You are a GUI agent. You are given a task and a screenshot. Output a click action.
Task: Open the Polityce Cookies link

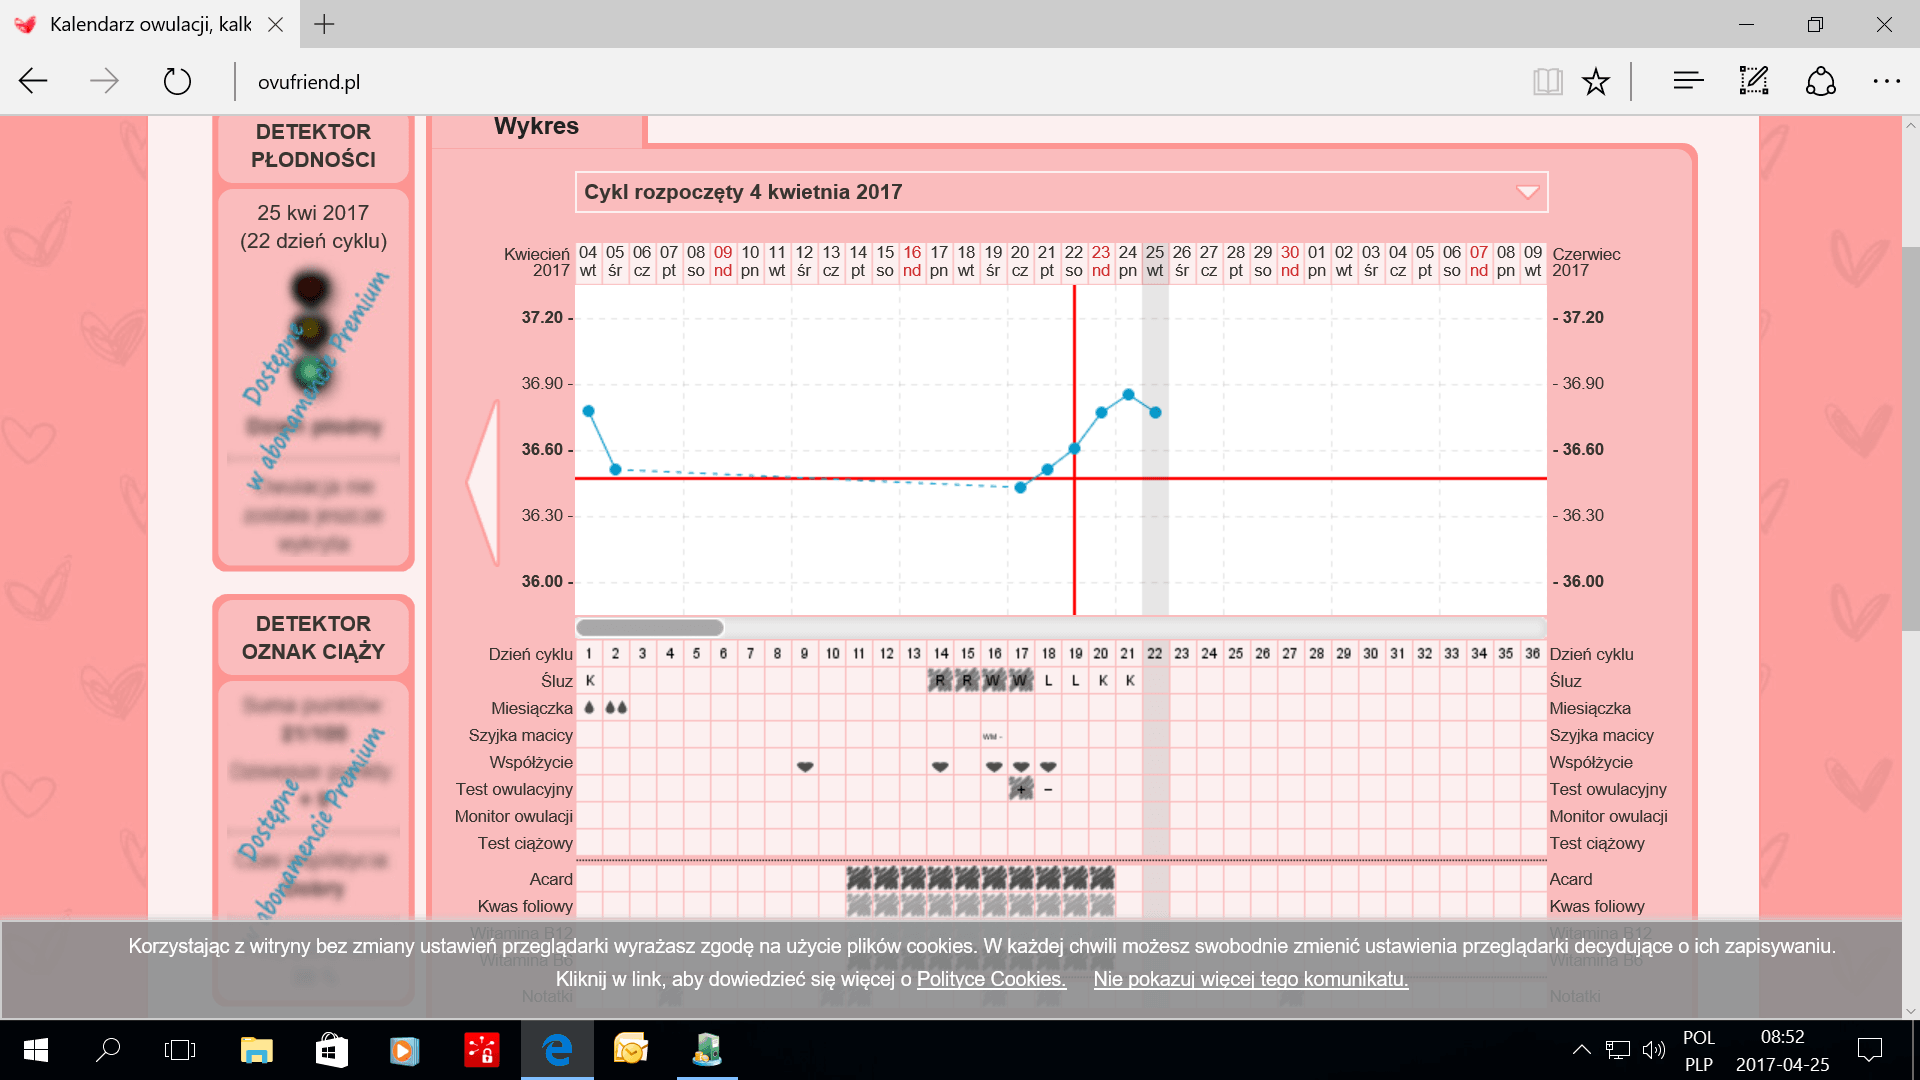[991, 979]
